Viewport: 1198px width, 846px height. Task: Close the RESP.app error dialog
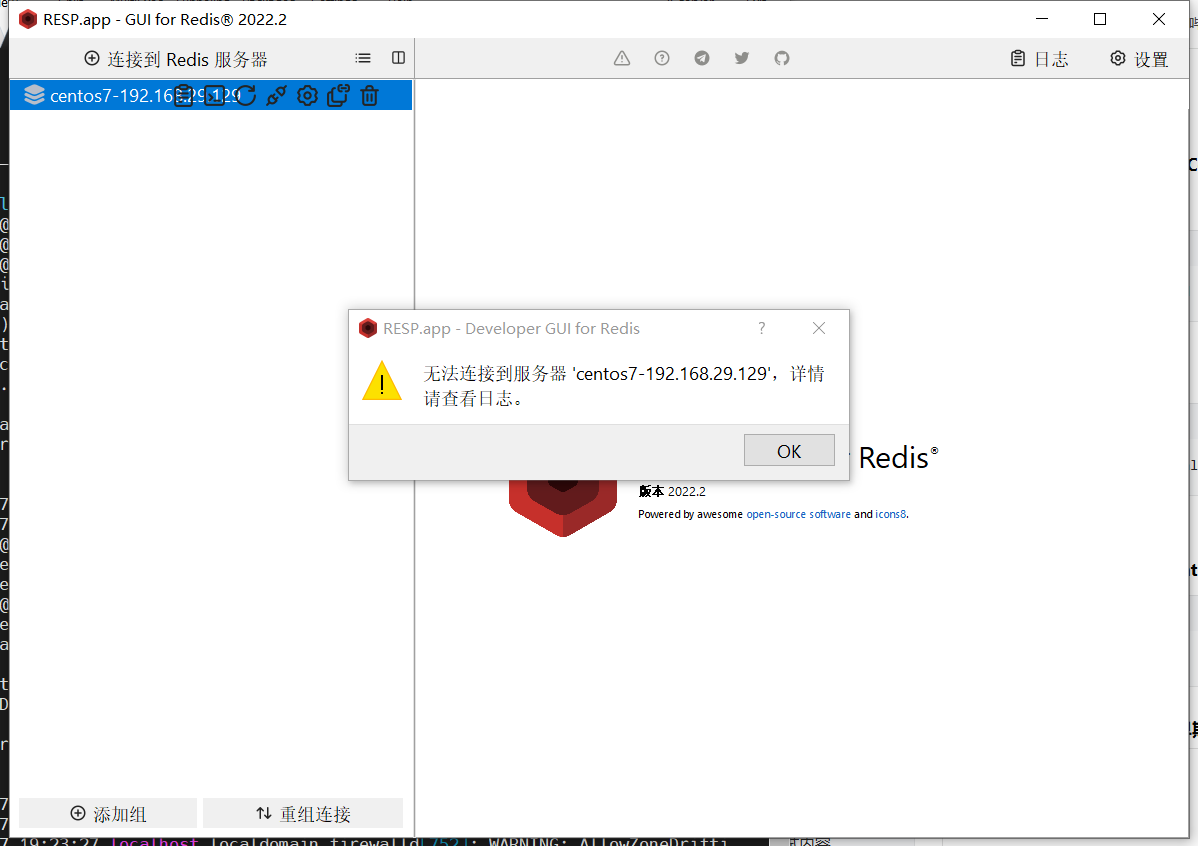[819, 328]
